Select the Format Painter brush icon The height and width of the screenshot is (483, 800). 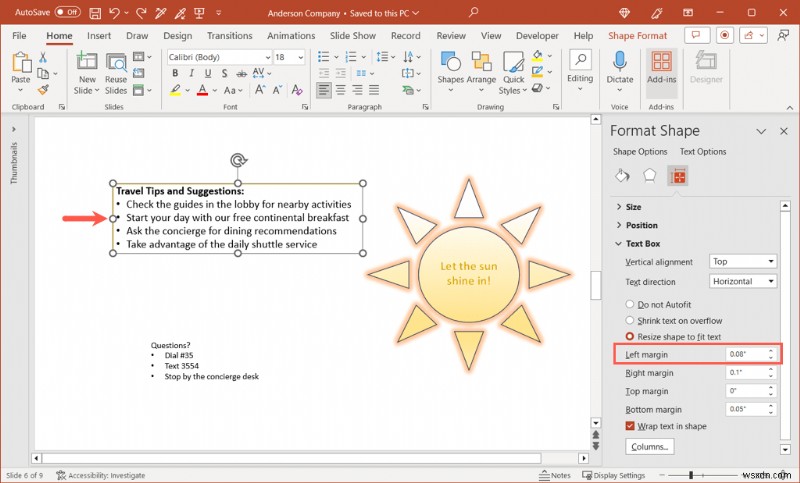click(x=43, y=90)
